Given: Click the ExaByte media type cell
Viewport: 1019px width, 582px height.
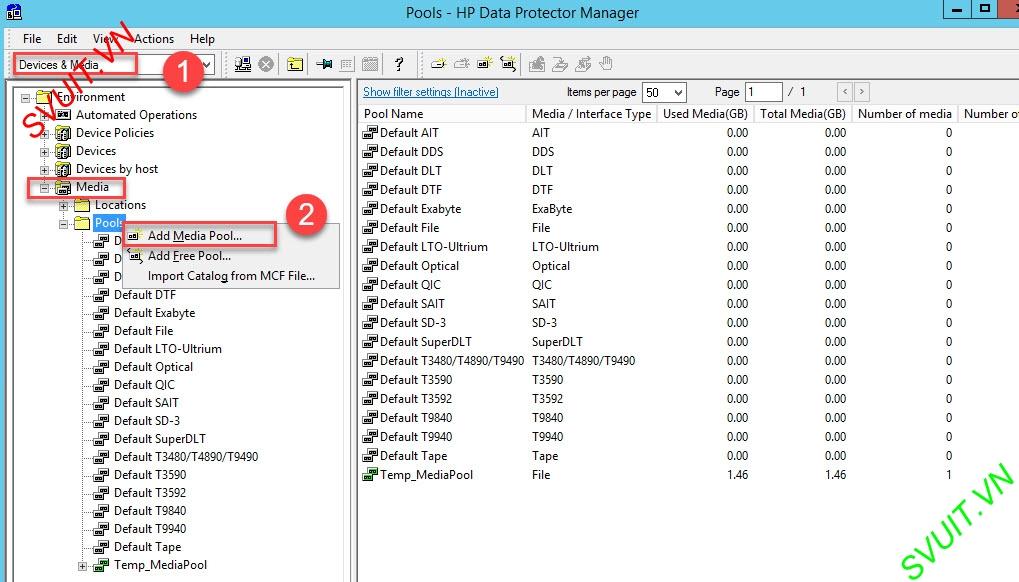Looking at the screenshot, I should [552, 209].
